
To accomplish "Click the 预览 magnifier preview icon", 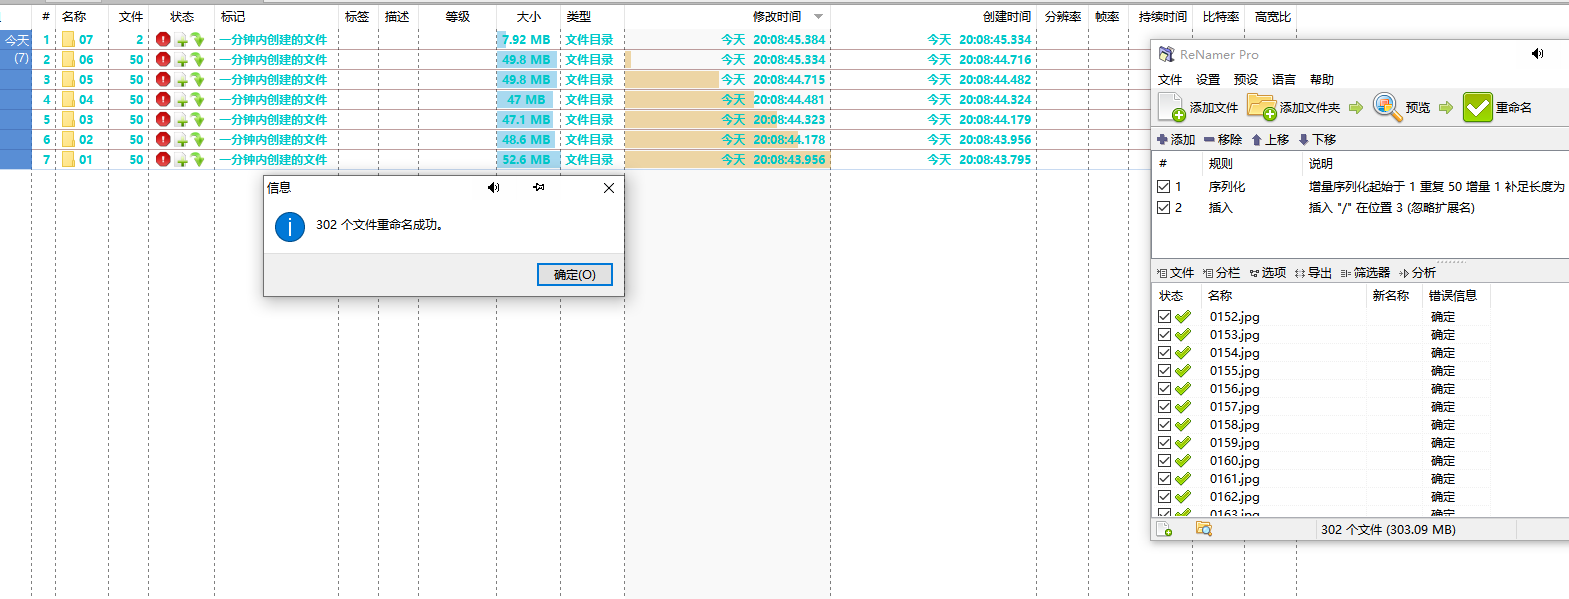I will click(x=1387, y=107).
